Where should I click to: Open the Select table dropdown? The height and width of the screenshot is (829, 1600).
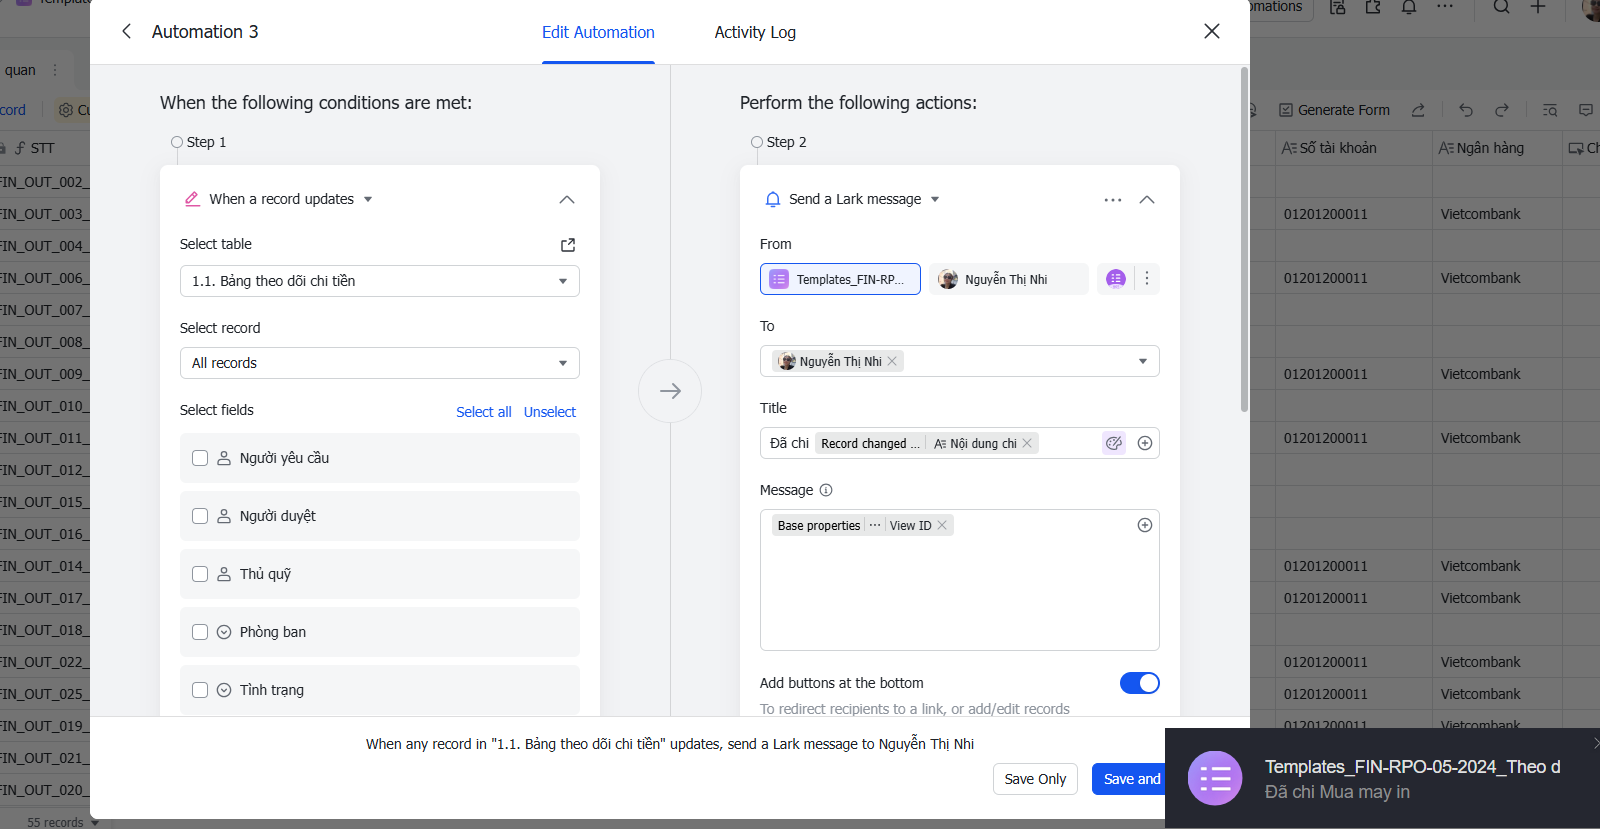(380, 281)
